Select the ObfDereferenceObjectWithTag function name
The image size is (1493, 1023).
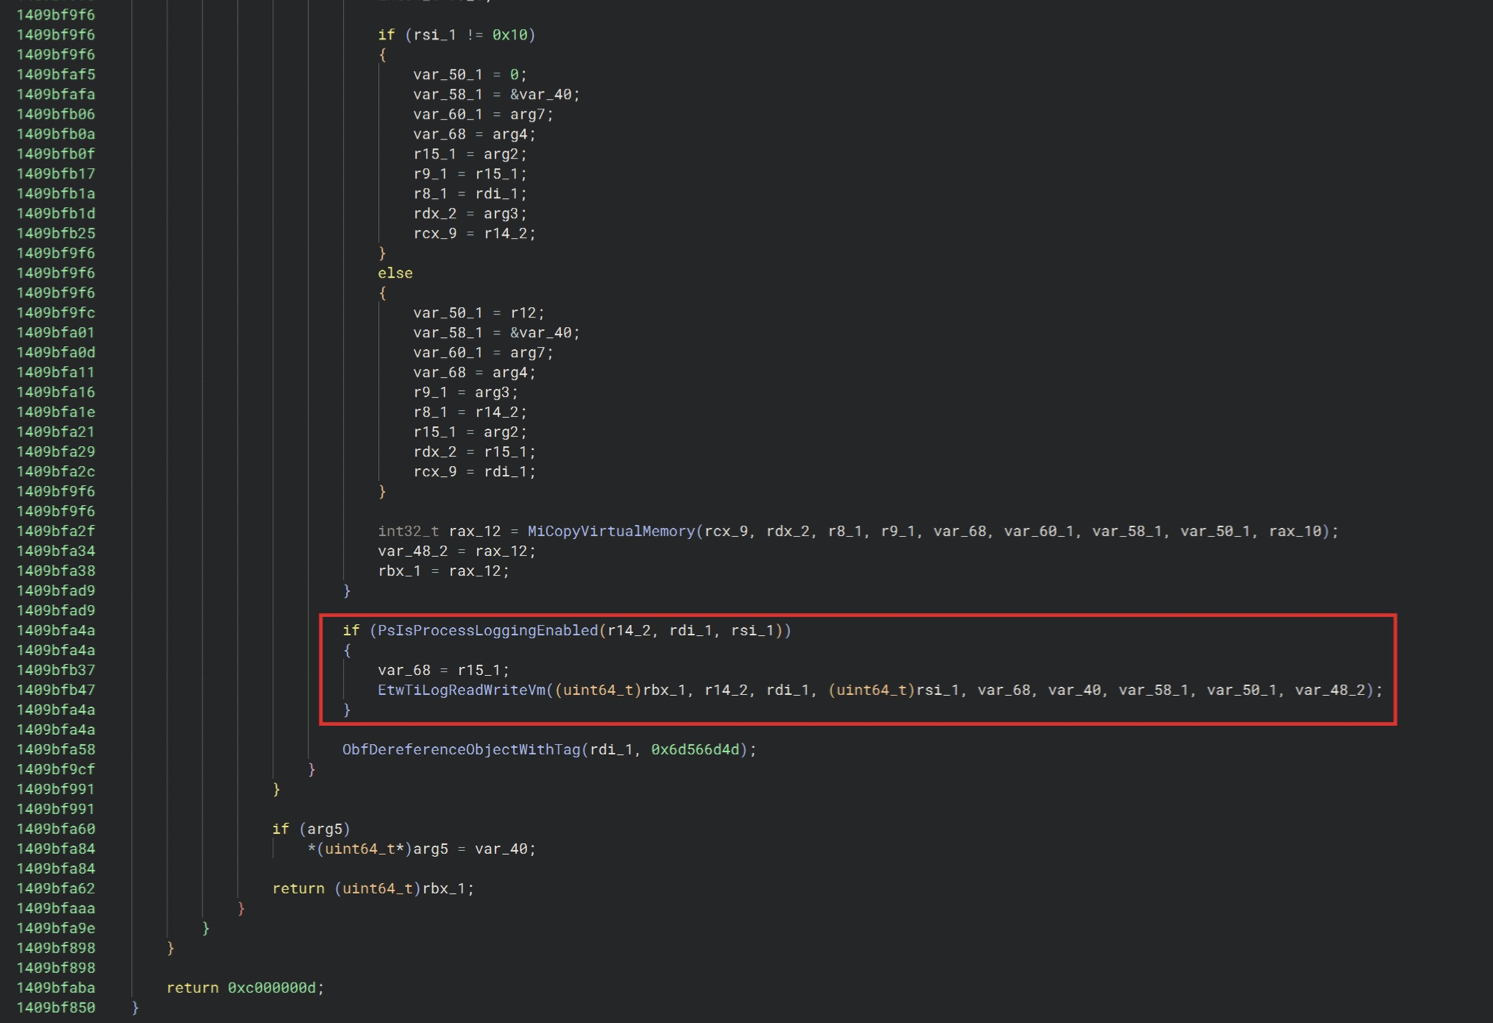[461, 749]
